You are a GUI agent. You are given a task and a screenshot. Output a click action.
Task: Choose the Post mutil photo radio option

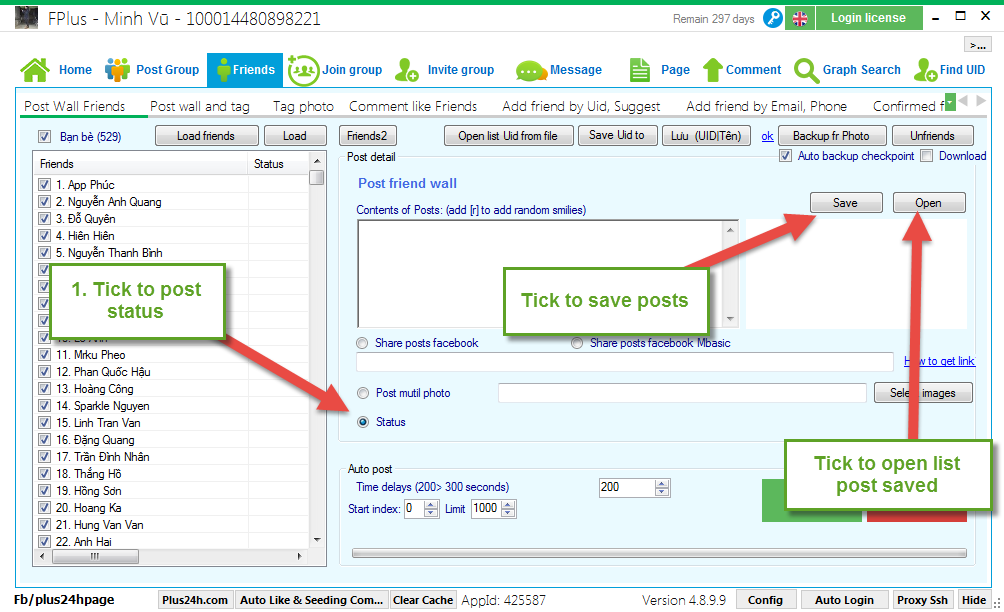[363, 393]
